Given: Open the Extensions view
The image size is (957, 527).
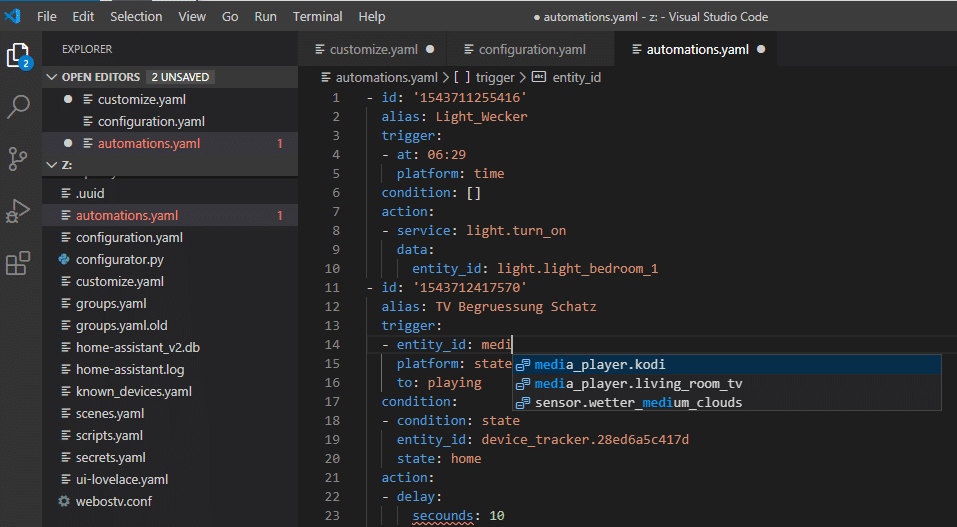Looking at the screenshot, I should 18,263.
